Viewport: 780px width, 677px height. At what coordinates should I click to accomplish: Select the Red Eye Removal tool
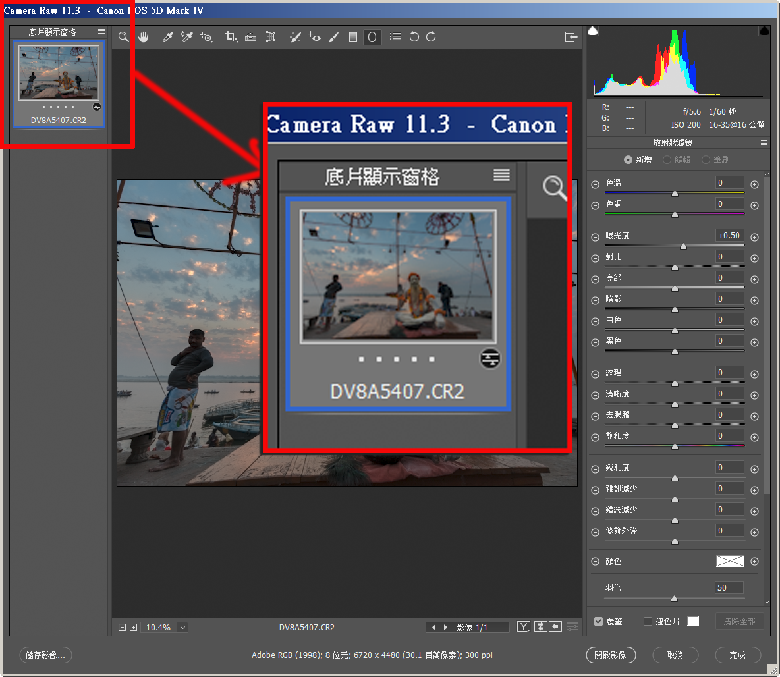coord(315,37)
